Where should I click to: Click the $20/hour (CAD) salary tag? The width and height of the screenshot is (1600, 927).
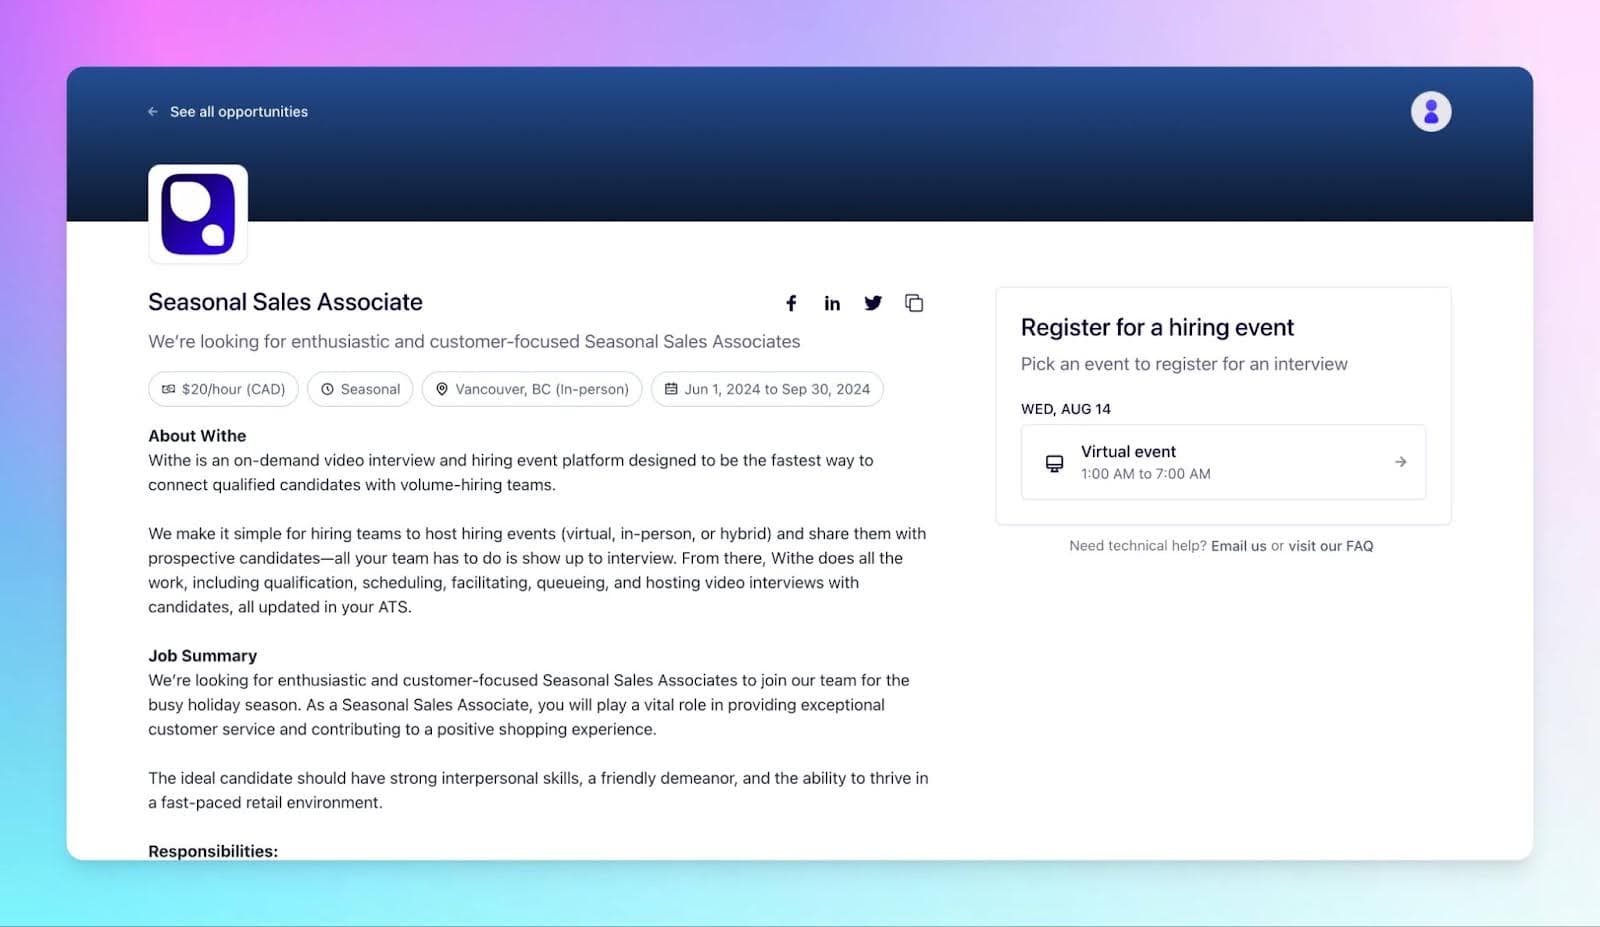point(224,389)
